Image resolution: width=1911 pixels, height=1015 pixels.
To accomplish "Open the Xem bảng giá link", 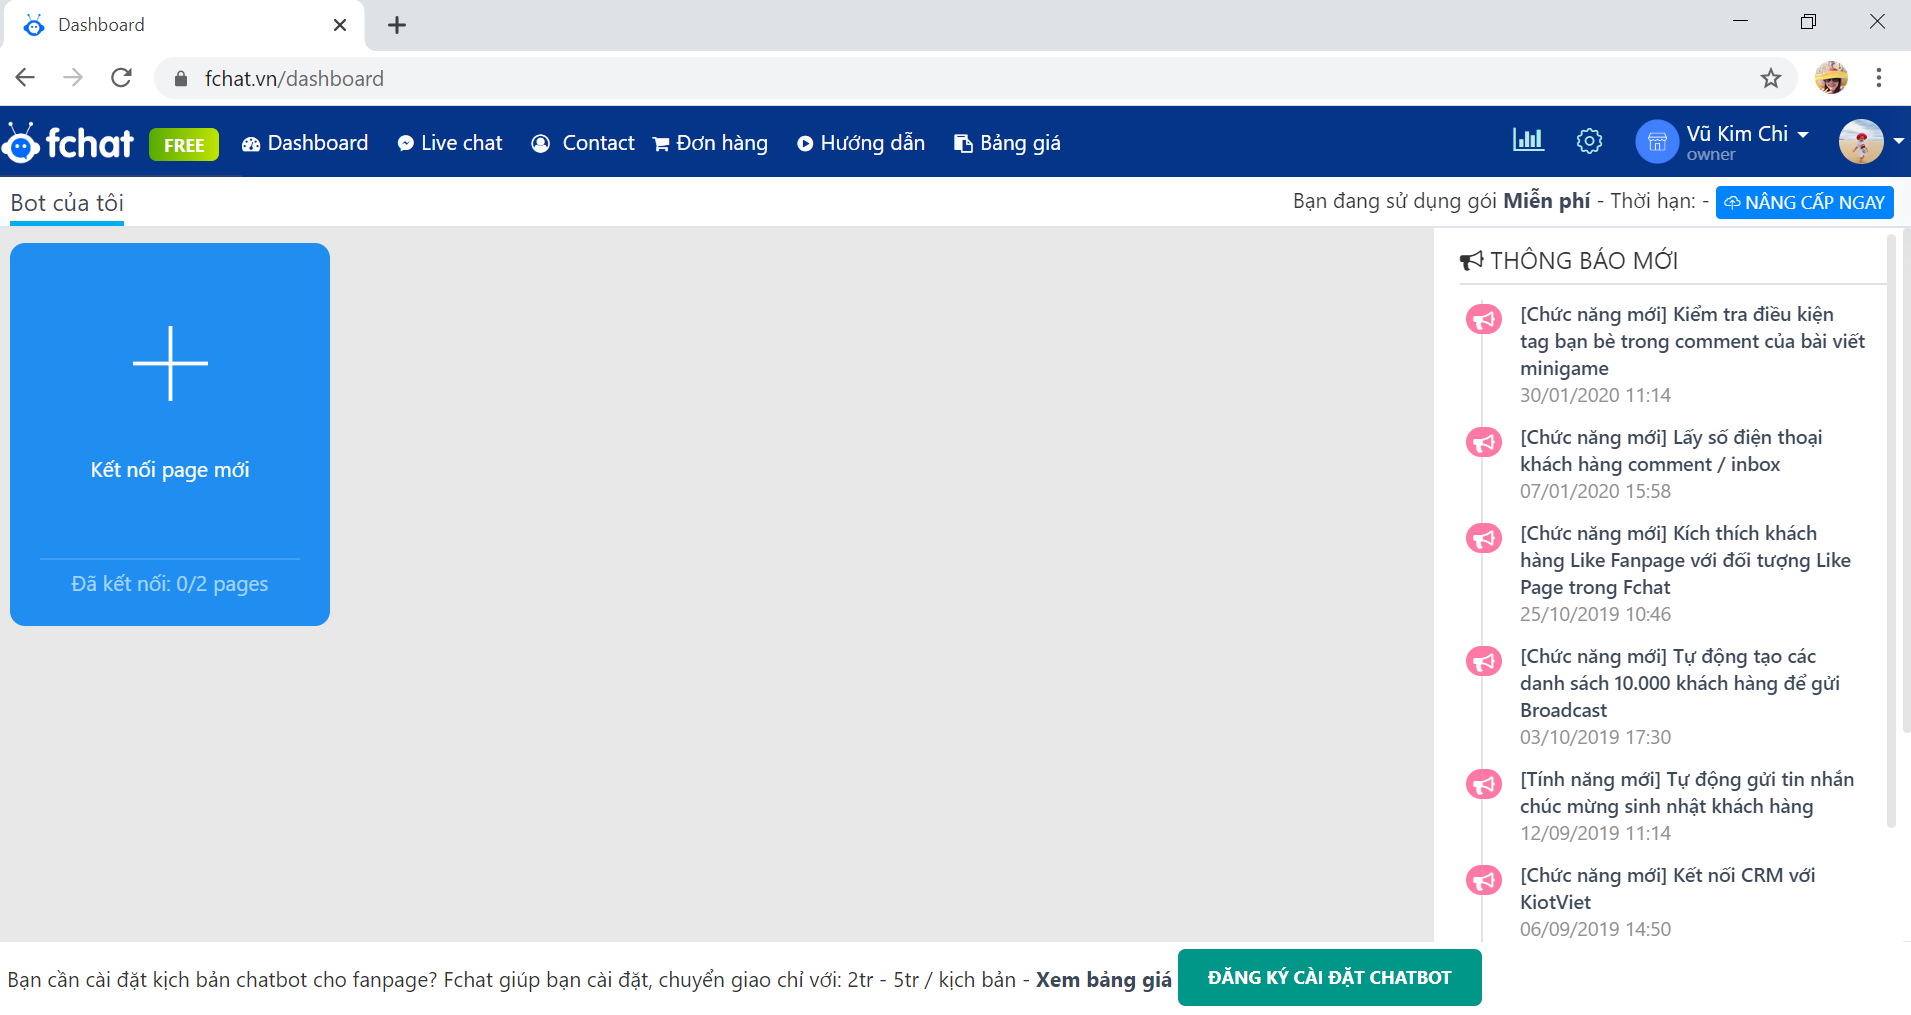I will pos(1103,980).
